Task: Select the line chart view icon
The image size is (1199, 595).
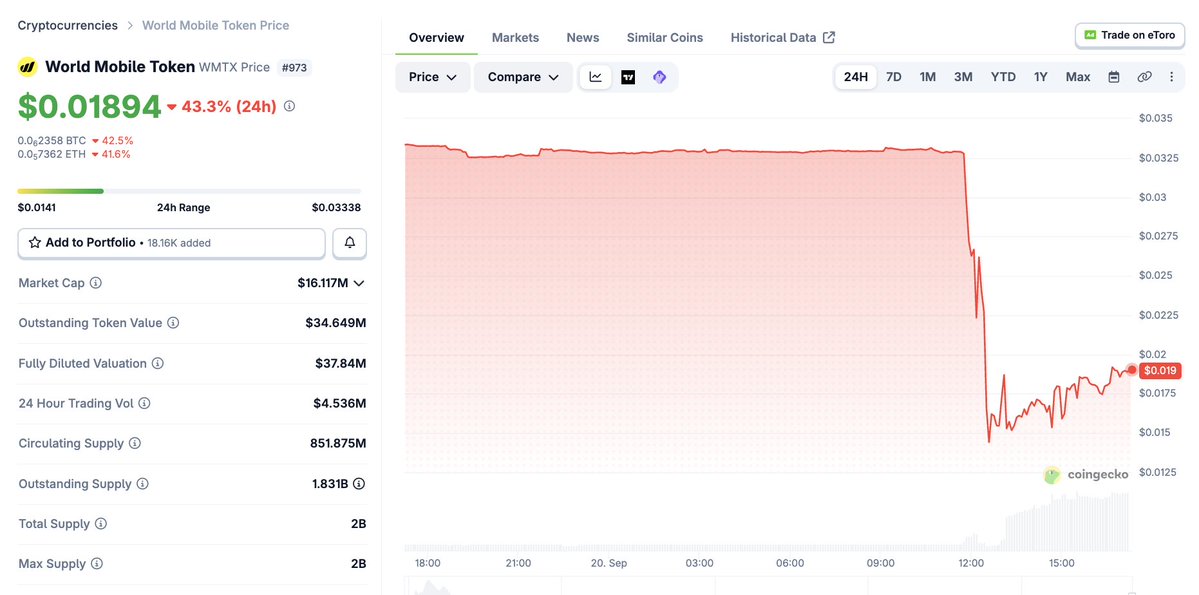Action: [x=596, y=77]
